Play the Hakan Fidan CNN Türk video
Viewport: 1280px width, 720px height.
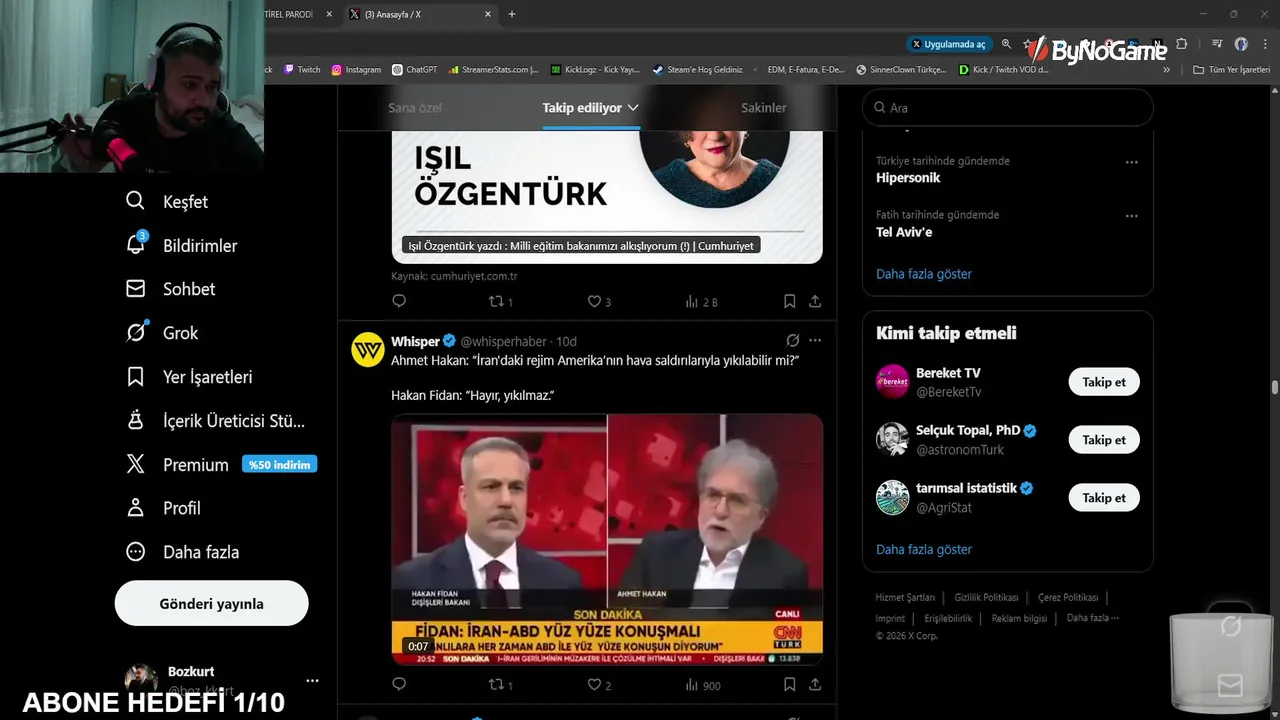(607, 540)
